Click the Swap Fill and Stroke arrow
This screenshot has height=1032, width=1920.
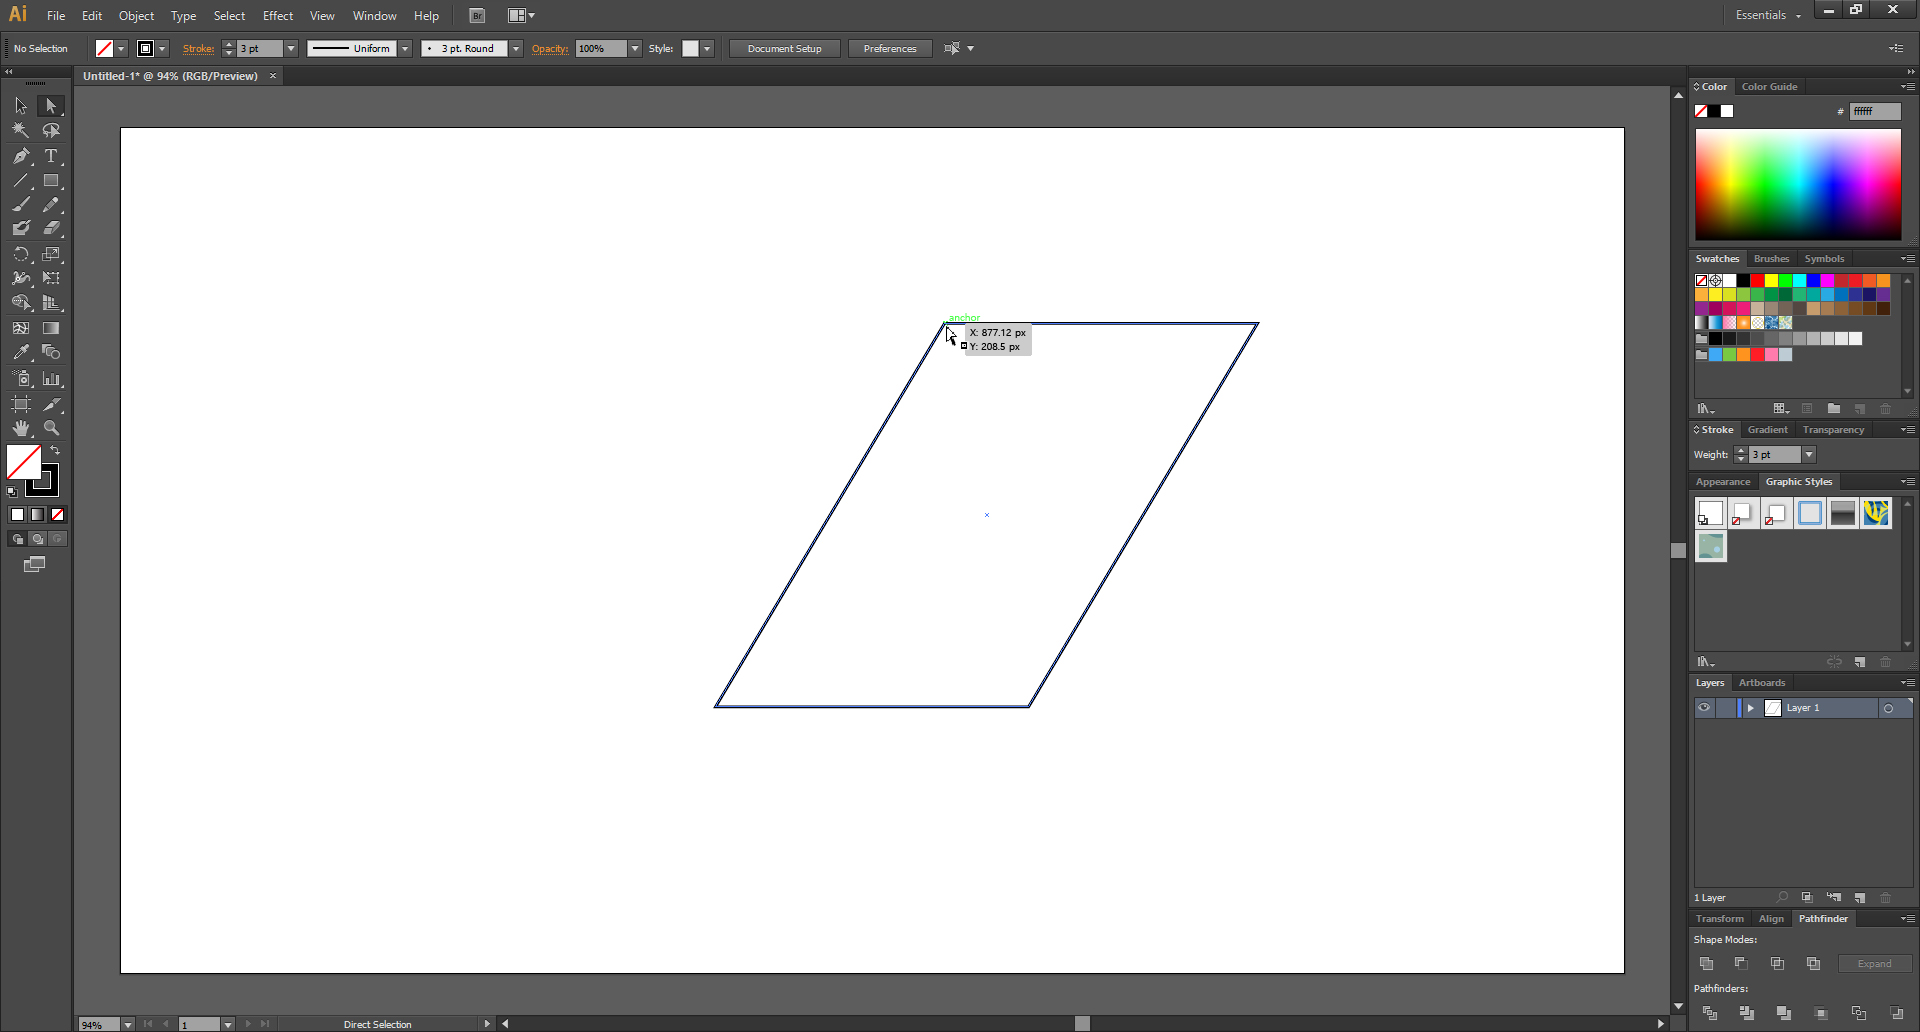pos(56,451)
